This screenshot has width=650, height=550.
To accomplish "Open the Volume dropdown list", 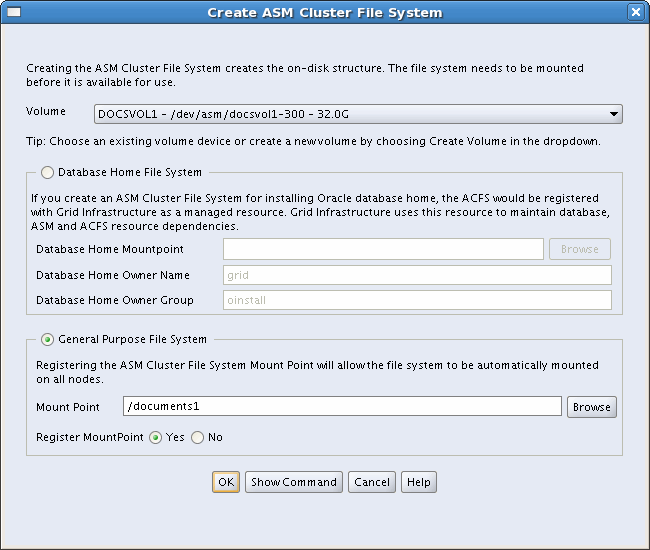I will [x=358, y=114].
